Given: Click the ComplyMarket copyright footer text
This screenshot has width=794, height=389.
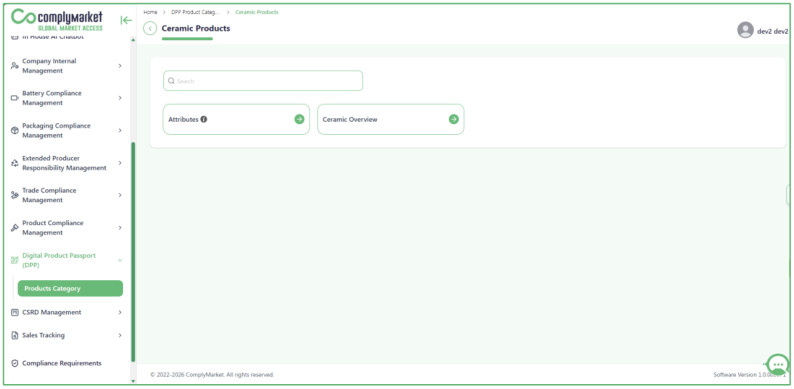Looking at the screenshot, I should [212, 375].
